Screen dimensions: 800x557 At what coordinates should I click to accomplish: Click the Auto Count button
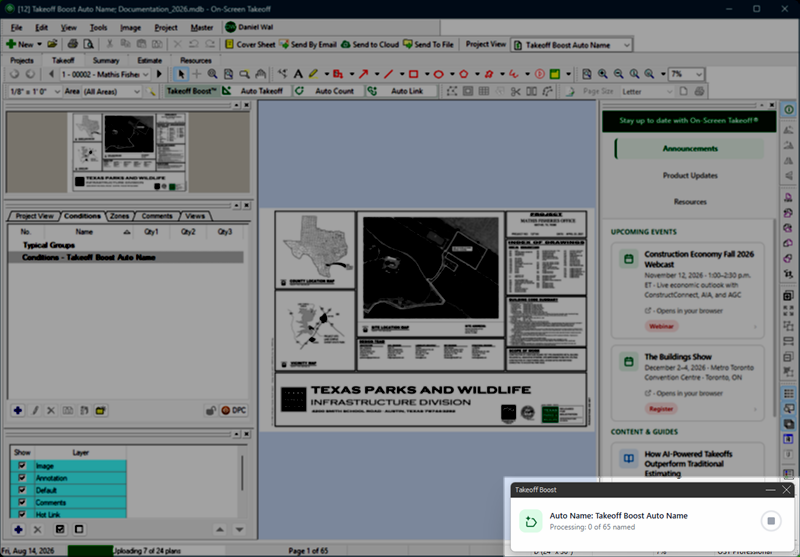point(329,91)
